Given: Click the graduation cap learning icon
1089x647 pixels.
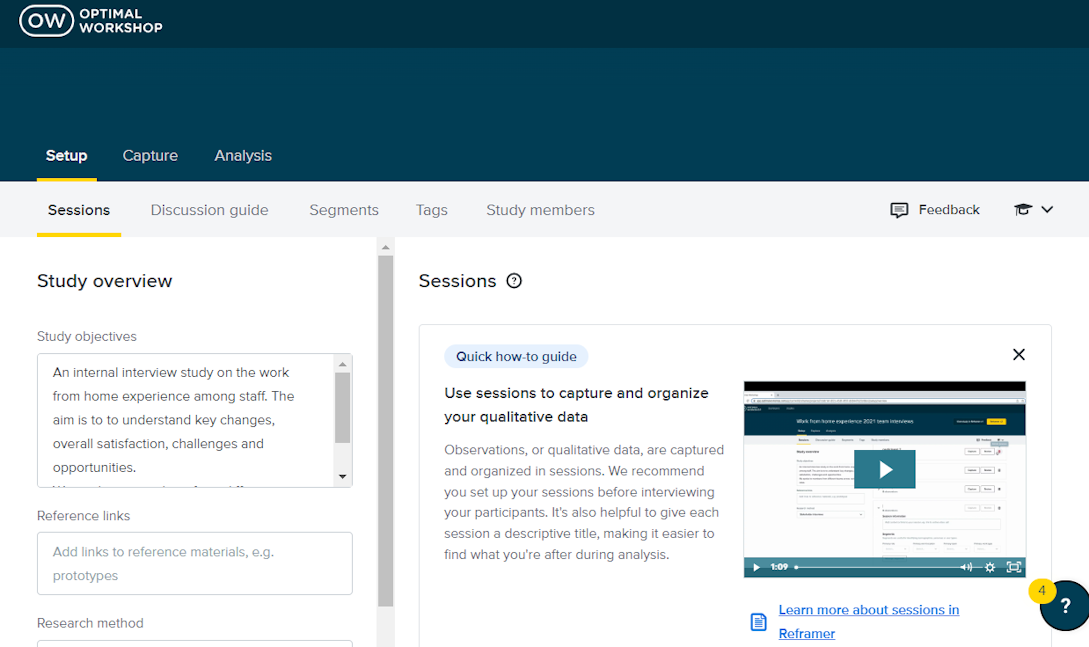Looking at the screenshot, I should [x=1022, y=209].
